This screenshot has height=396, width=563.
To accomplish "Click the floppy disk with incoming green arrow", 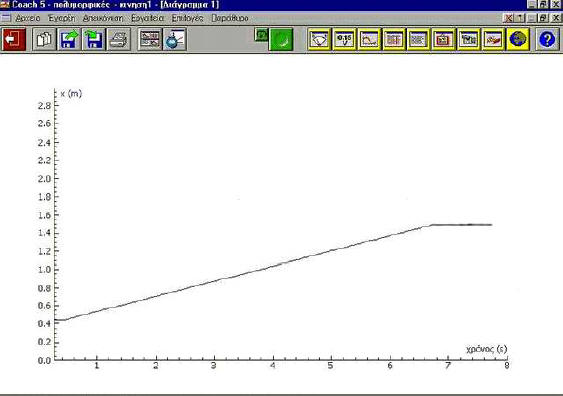I will point(94,39).
